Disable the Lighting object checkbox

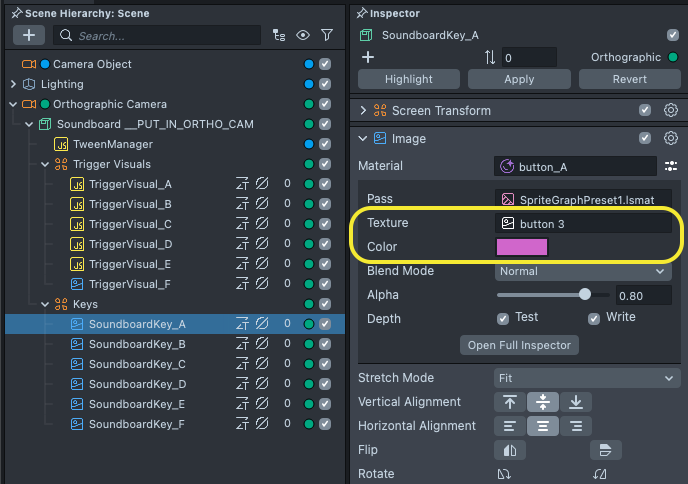click(325, 84)
